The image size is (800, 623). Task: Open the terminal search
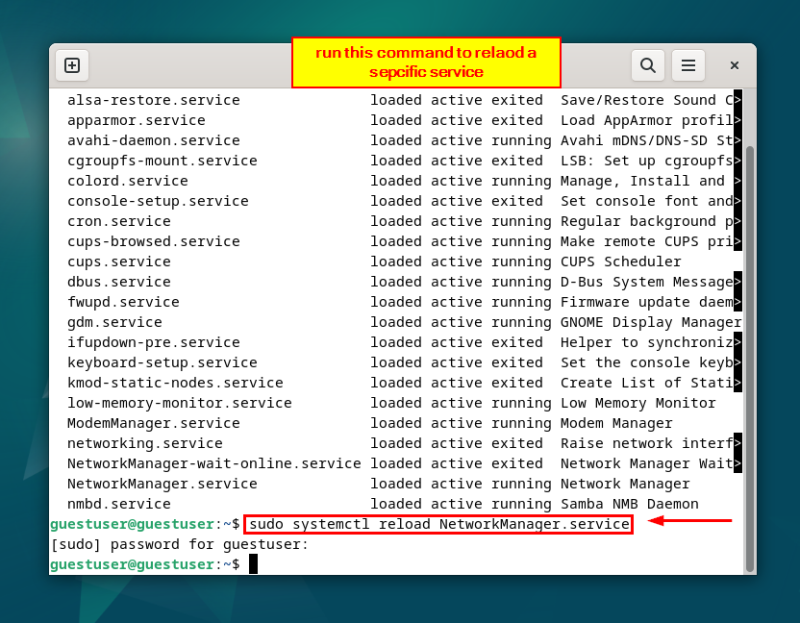[x=648, y=64]
